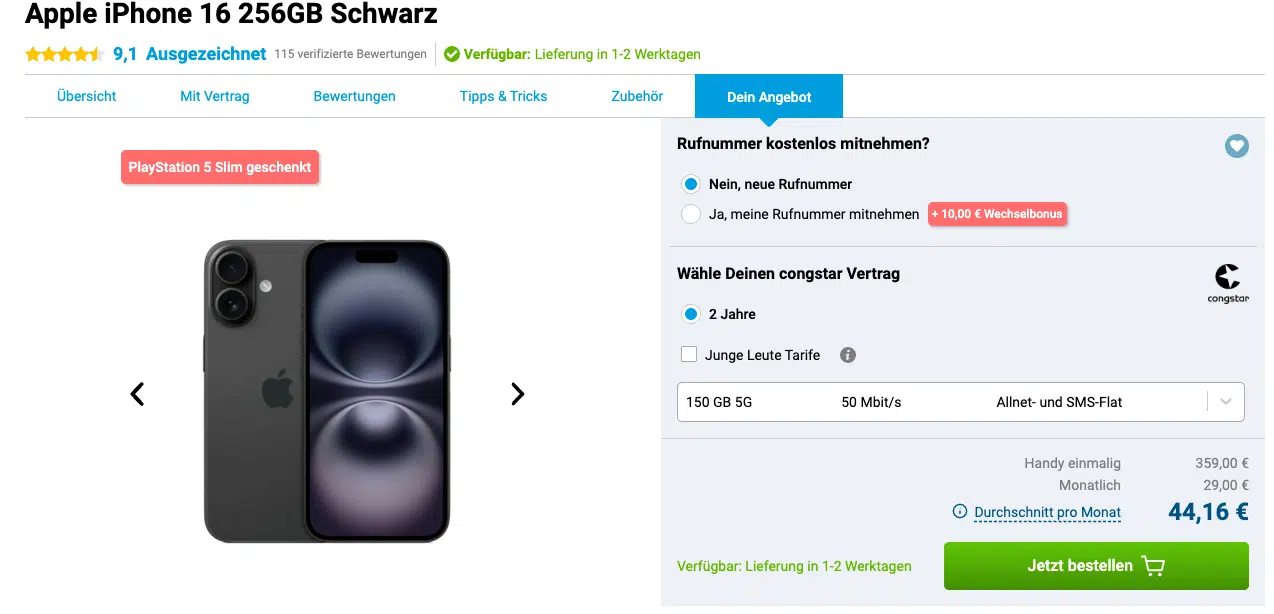The height and width of the screenshot is (614, 1274).
Task: Show previous product image arrow
Action: [137, 394]
